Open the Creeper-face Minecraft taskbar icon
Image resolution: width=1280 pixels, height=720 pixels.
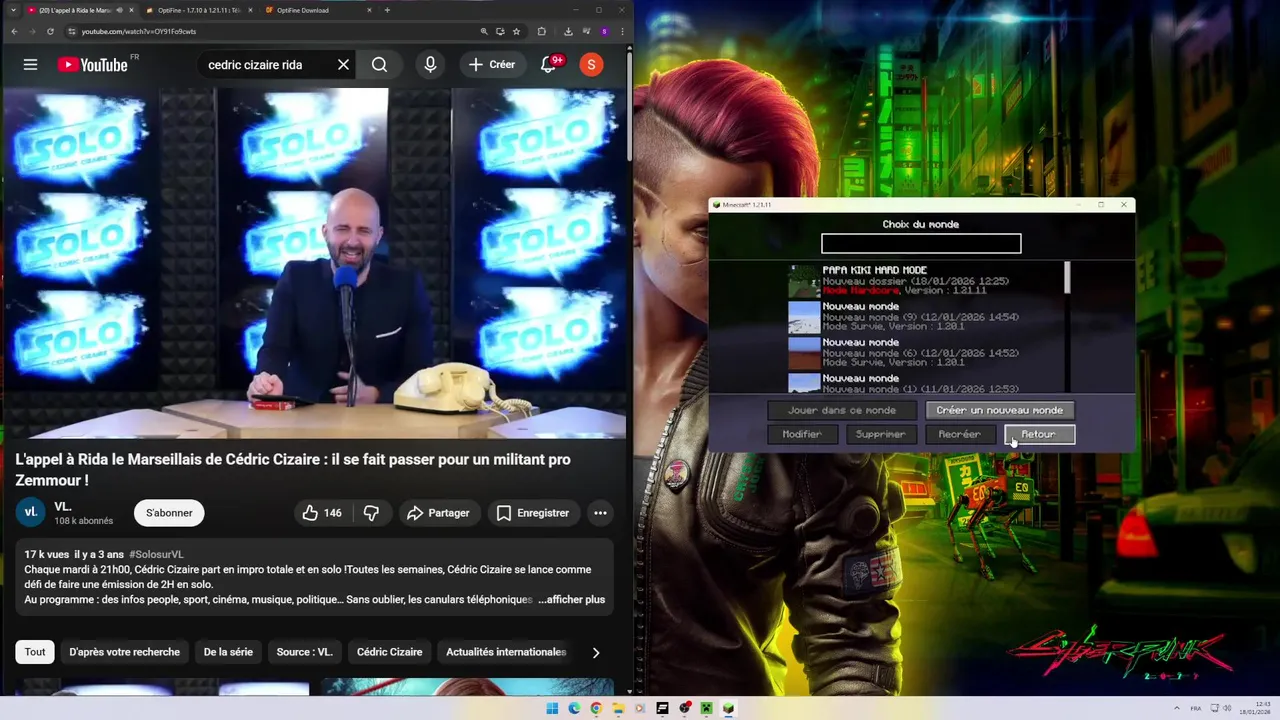pyautogui.click(x=706, y=708)
